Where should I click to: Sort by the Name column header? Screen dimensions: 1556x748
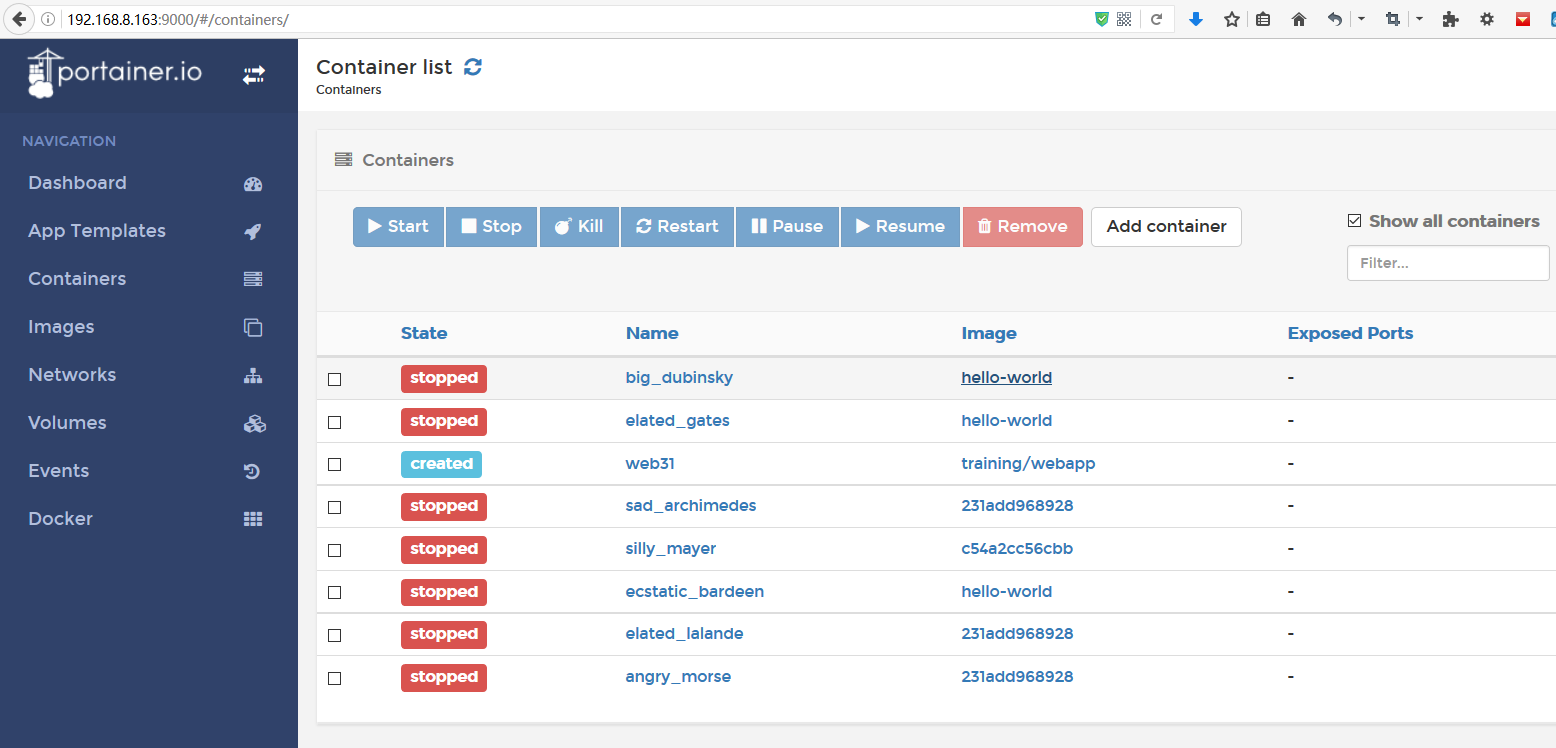click(652, 334)
